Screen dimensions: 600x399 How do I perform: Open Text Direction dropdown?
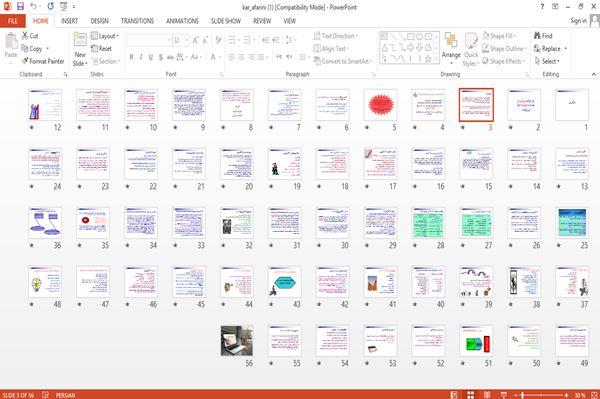point(336,36)
